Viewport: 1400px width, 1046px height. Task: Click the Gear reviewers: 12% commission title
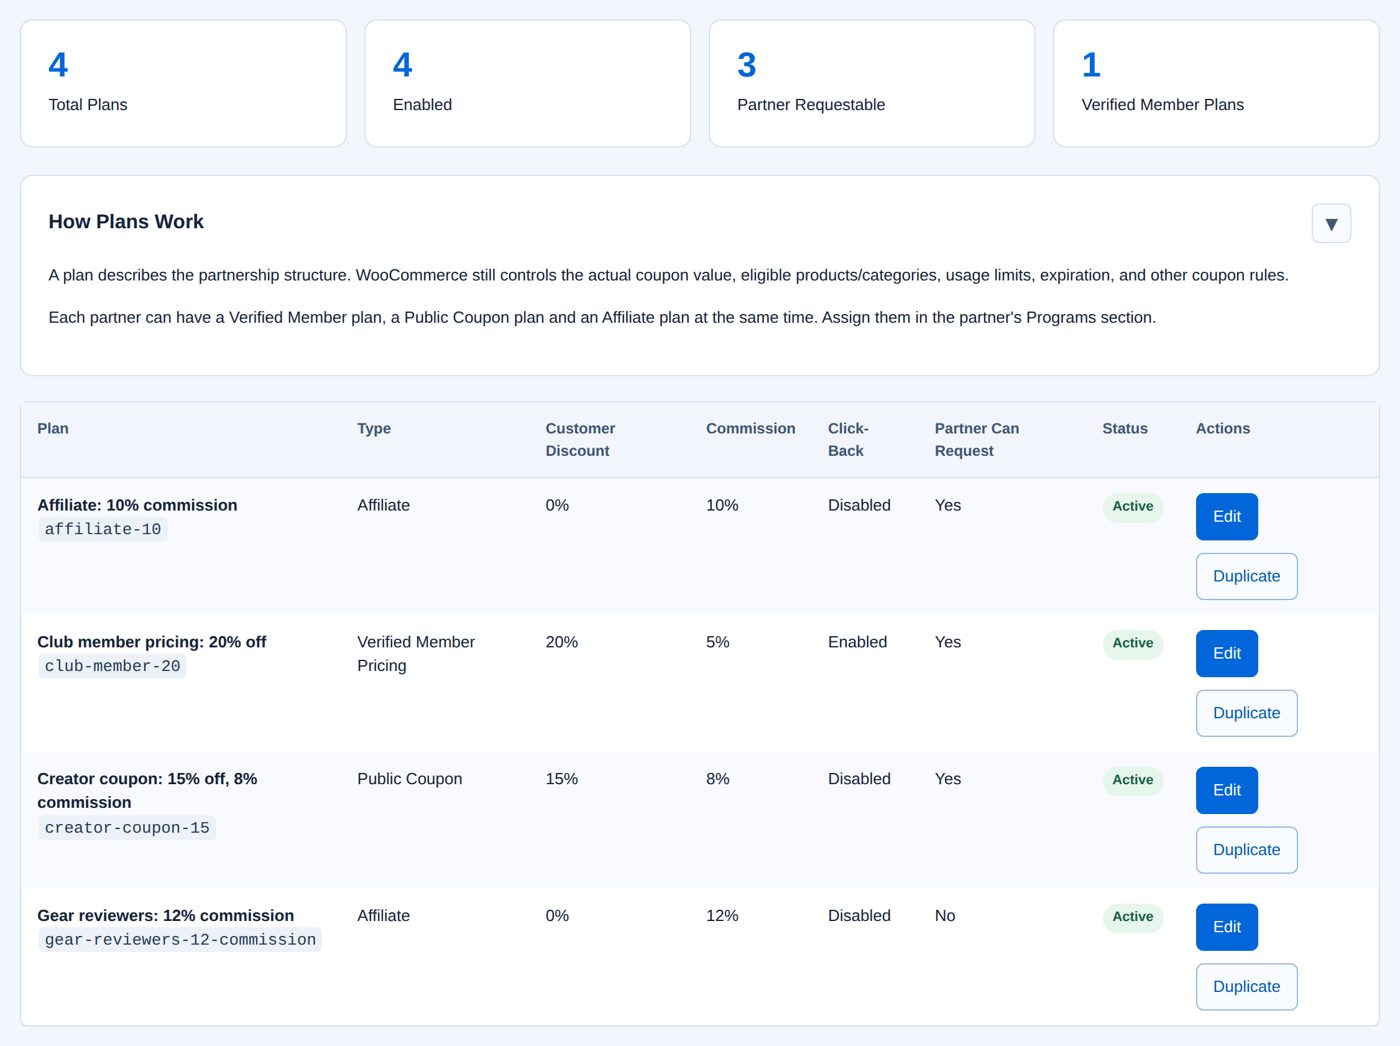[166, 916]
